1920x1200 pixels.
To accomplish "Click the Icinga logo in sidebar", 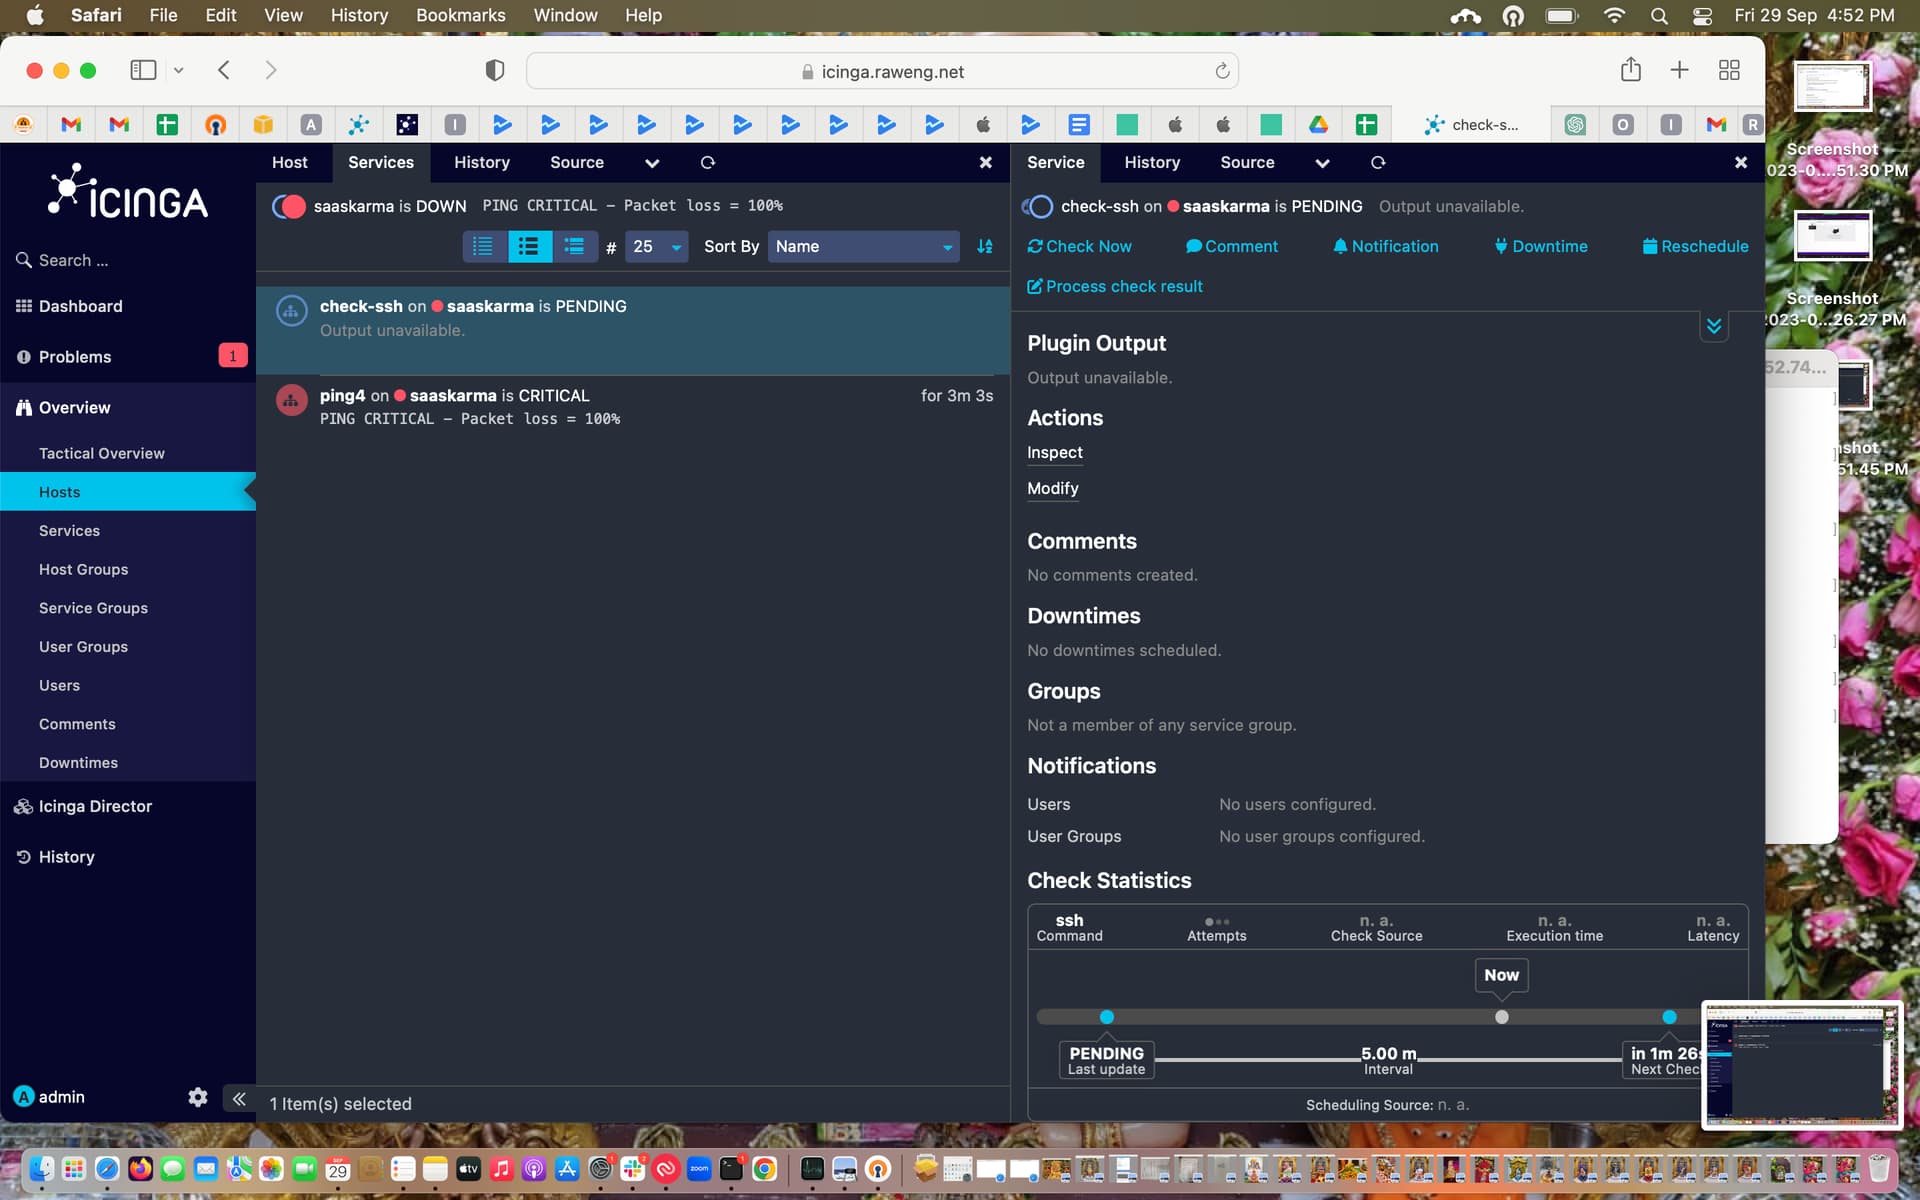I will point(128,191).
